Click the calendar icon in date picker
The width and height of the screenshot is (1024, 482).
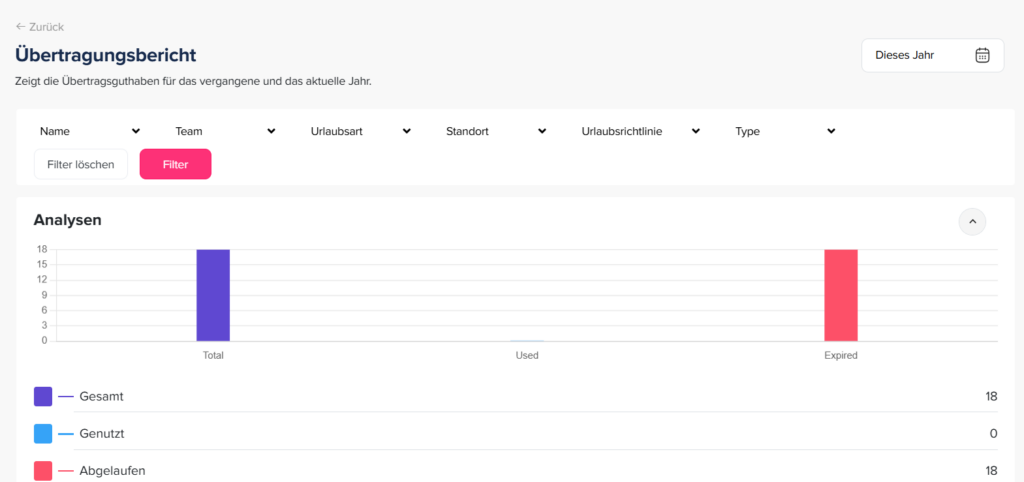click(982, 55)
